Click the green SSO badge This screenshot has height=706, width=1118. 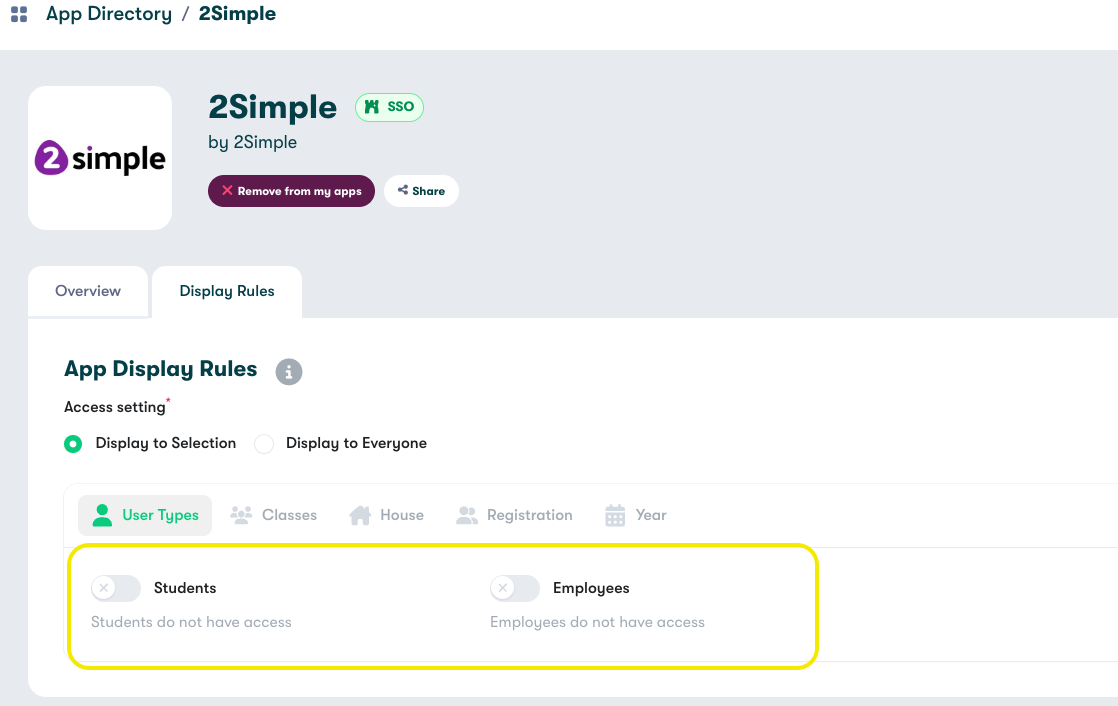click(x=390, y=107)
